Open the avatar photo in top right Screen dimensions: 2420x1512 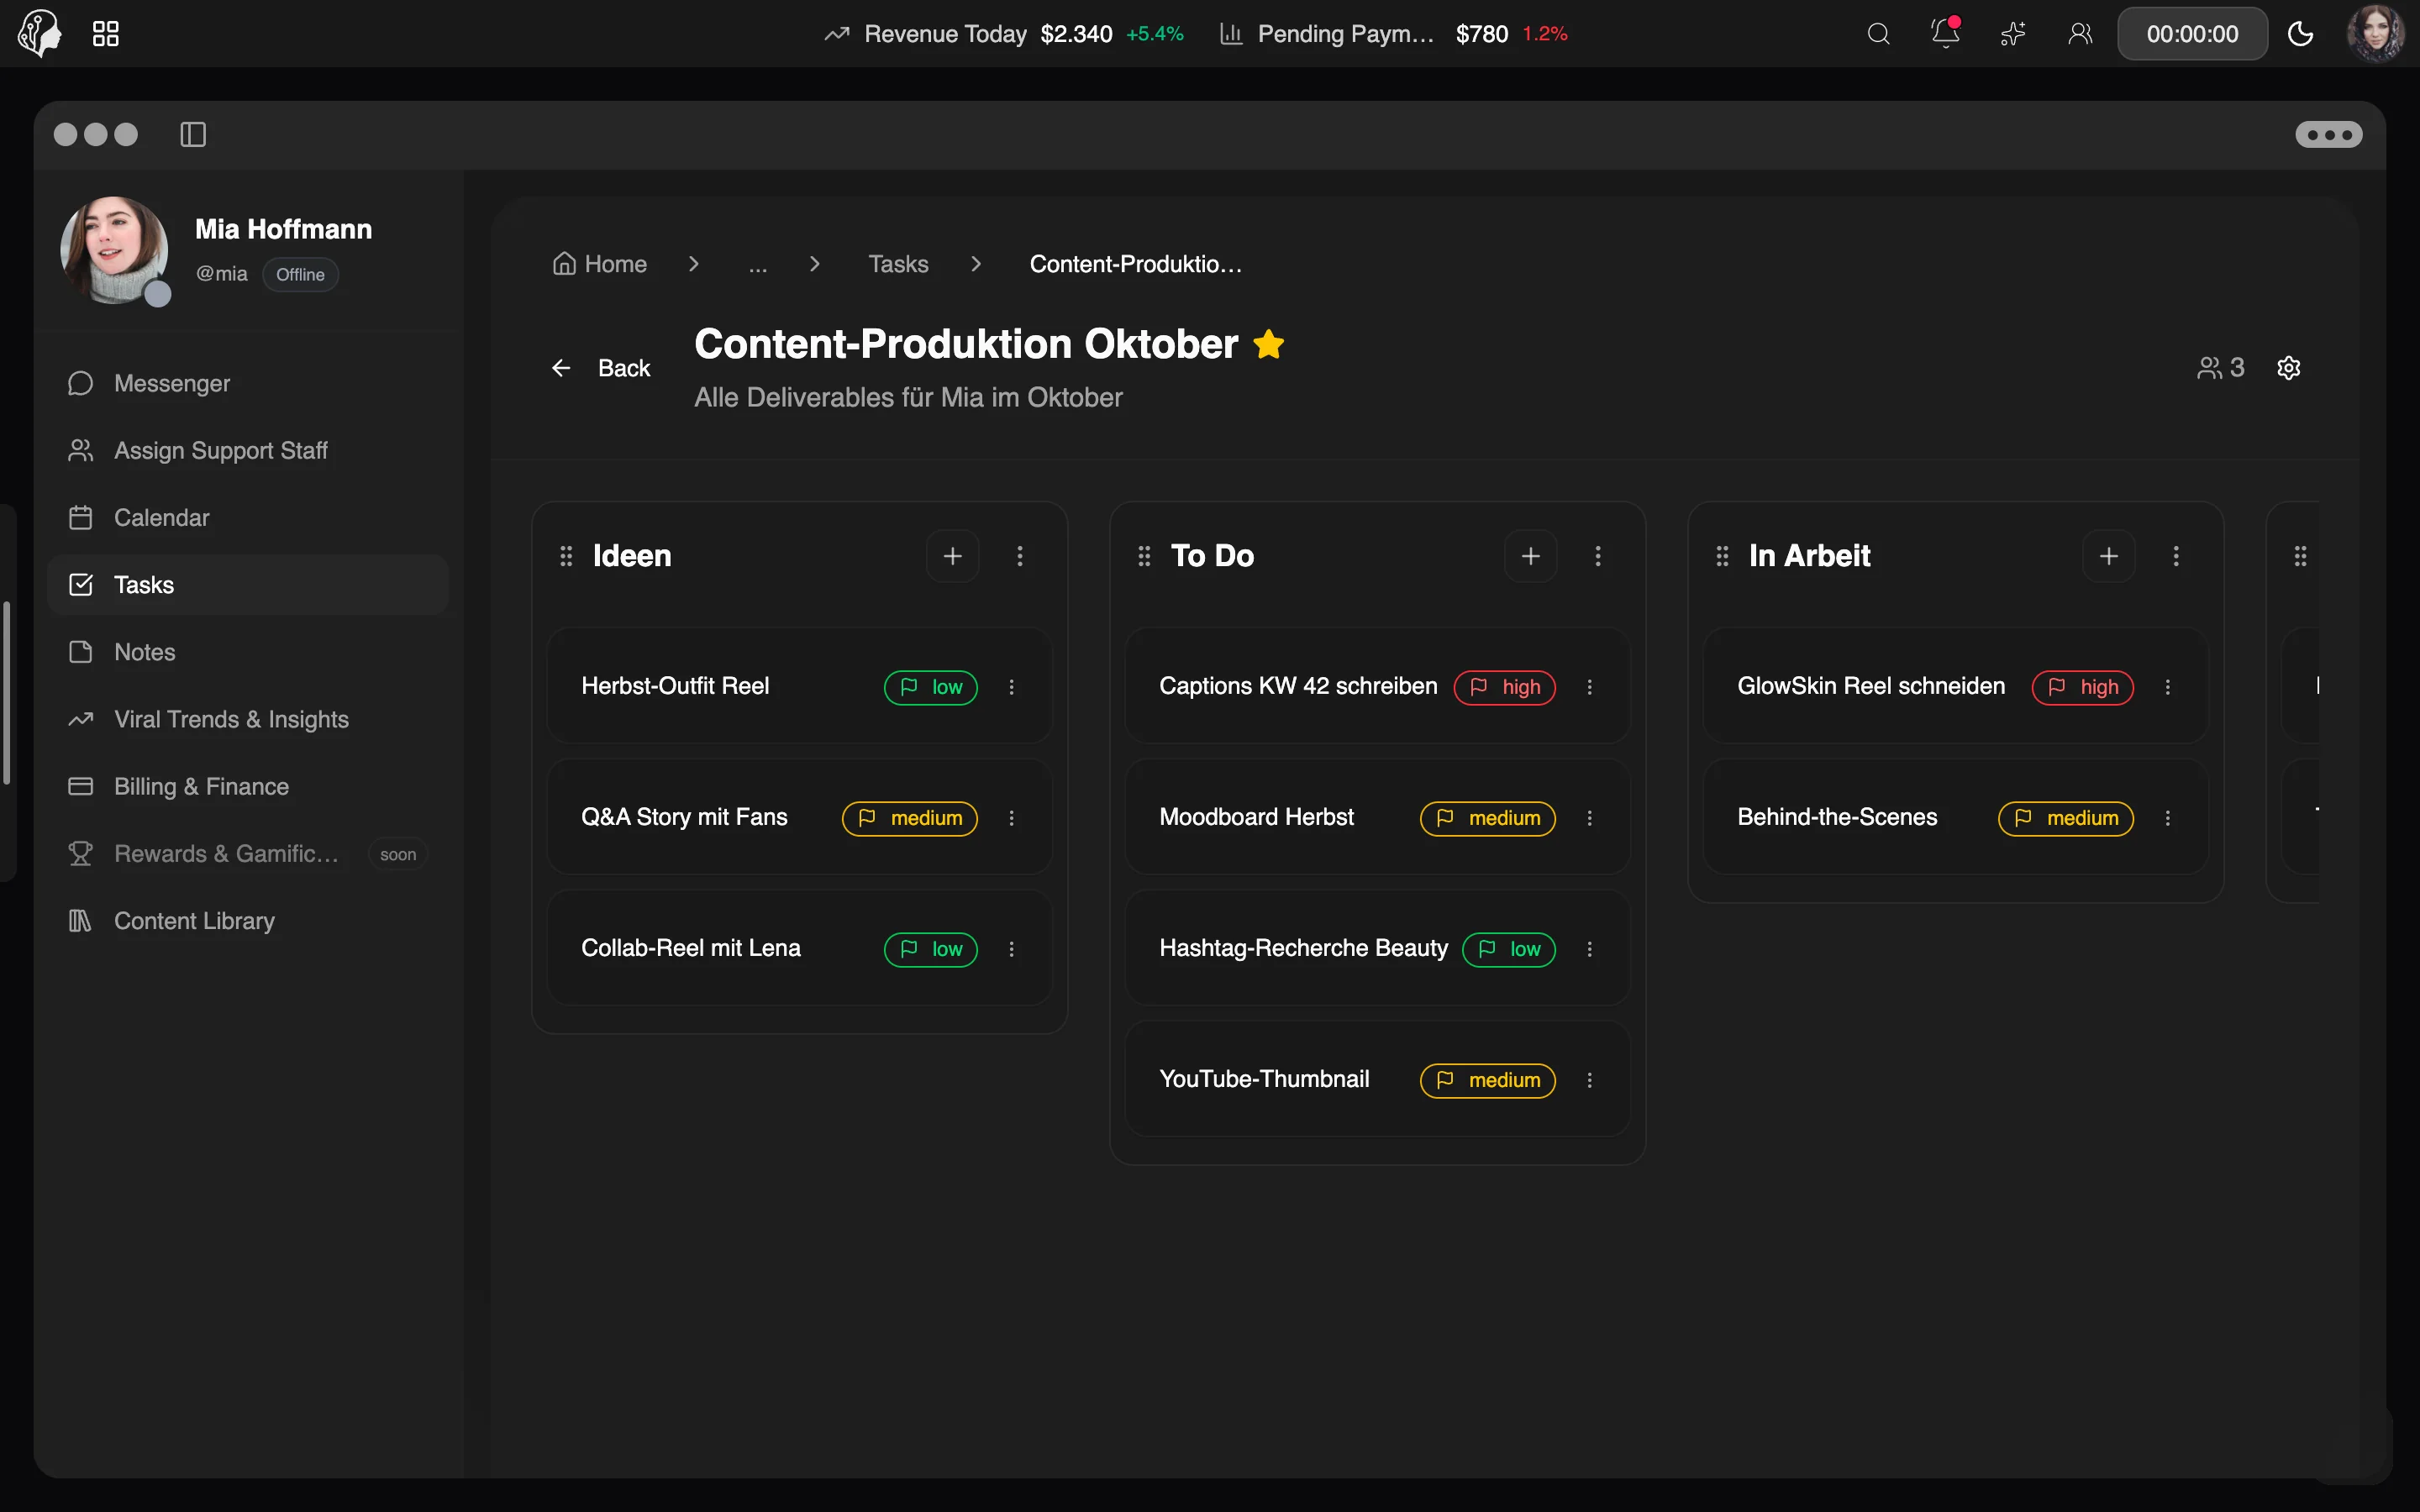pyautogui.click(x=2375, y=33)
